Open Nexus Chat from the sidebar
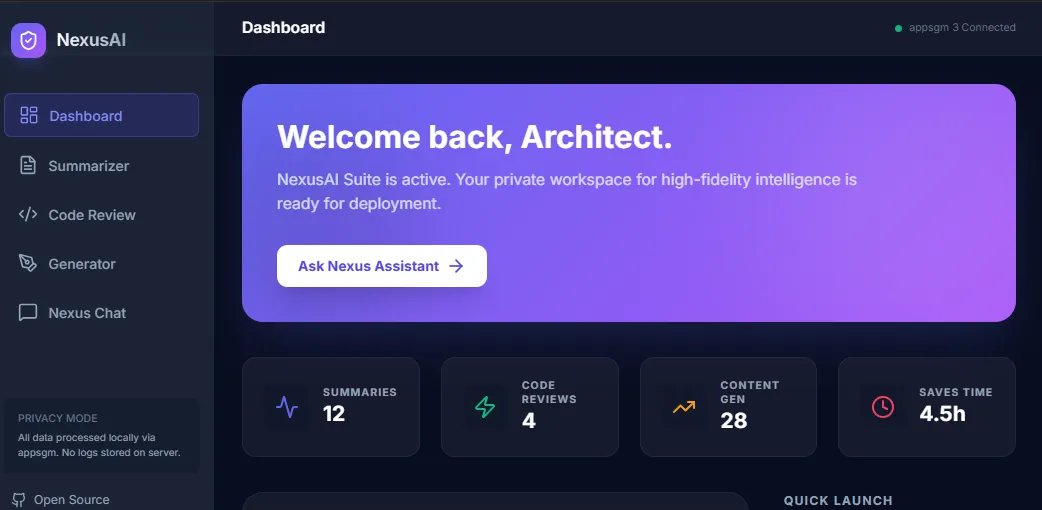Screen dimensions: 1042x510 pyautogui.click(x=87, y=313)
